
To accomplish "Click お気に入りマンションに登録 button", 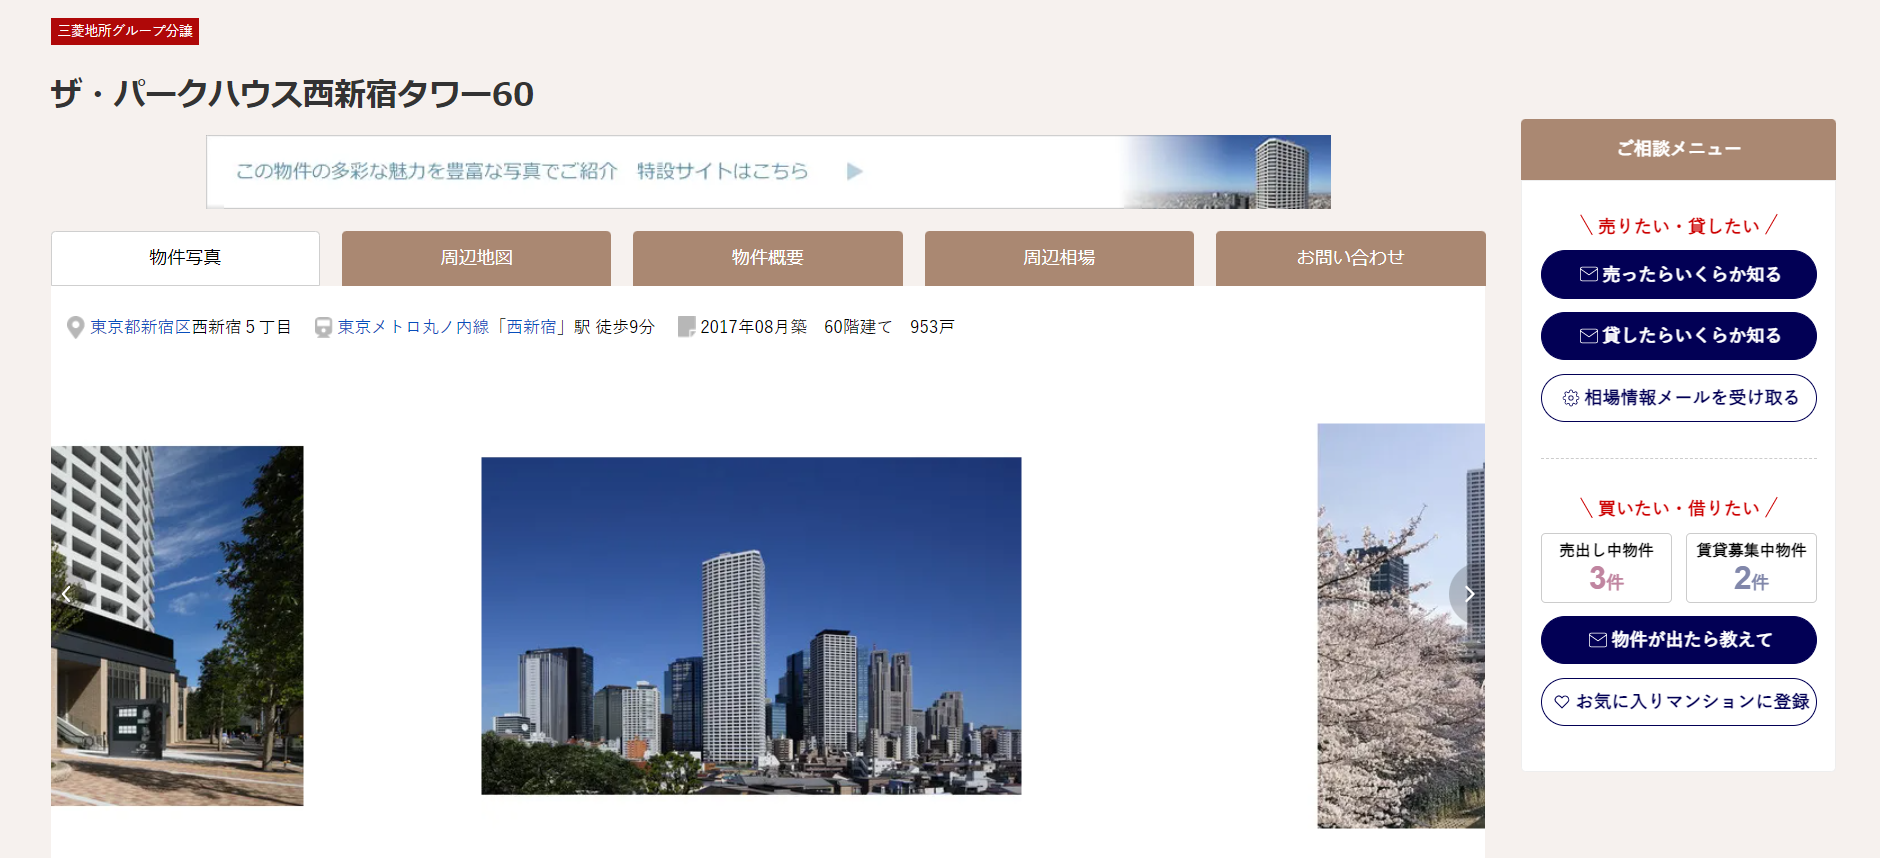I will tap(1679, 702).
